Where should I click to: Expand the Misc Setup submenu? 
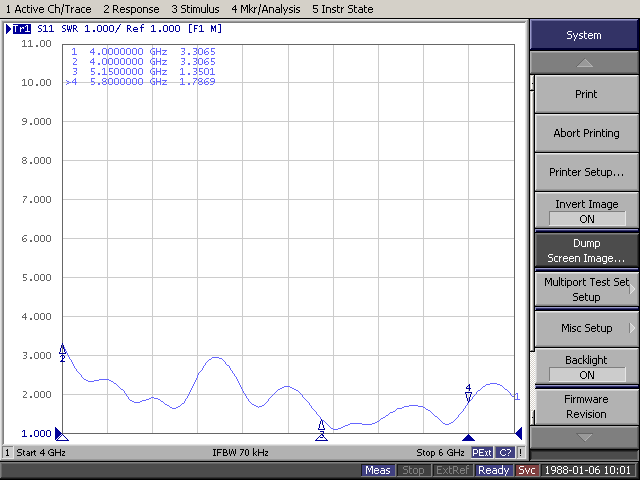point(586,328)
